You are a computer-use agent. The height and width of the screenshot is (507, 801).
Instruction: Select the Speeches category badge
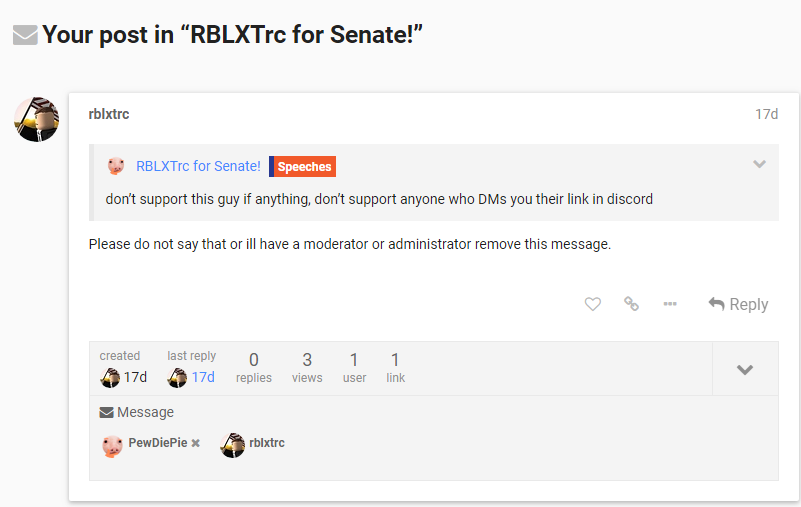click(x=302, y=167)
